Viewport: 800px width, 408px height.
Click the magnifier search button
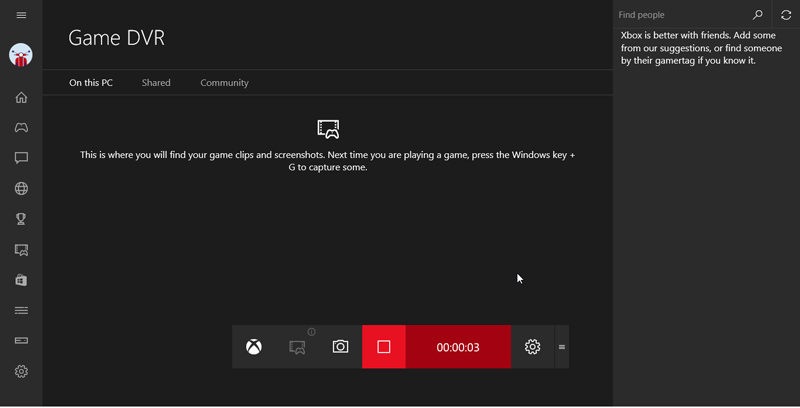[757, 15]
